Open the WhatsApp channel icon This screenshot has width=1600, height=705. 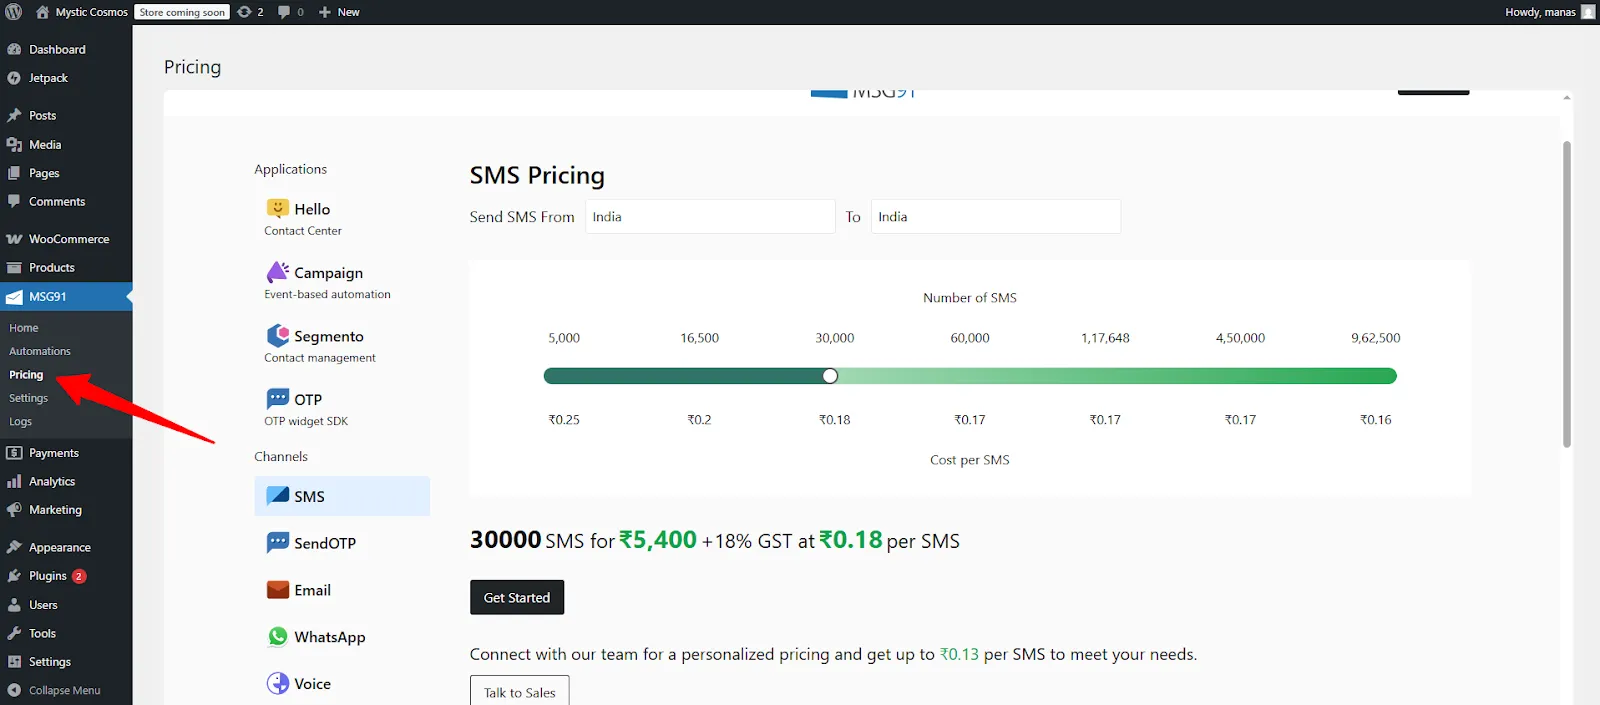(x=278, y=637)
